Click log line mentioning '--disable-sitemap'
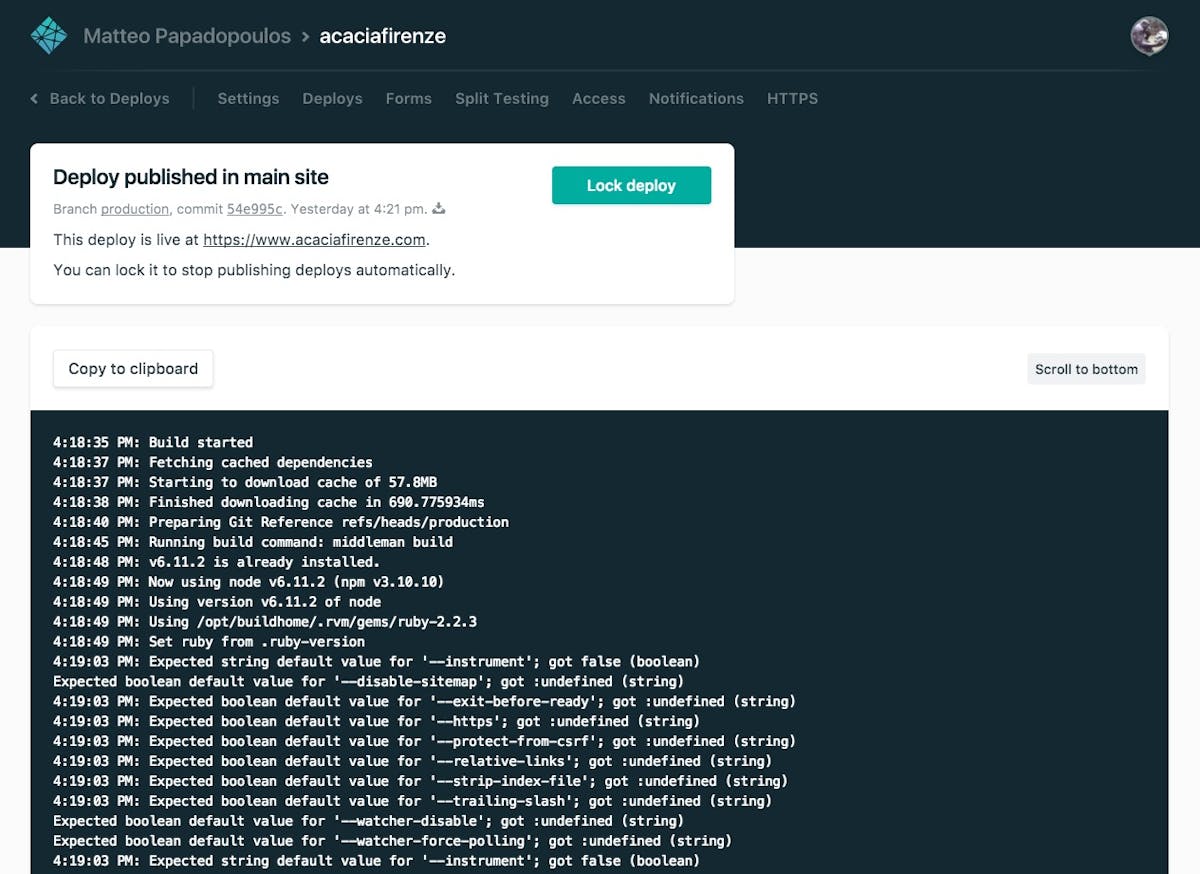The image size is (1200, 874). point(369,682)
